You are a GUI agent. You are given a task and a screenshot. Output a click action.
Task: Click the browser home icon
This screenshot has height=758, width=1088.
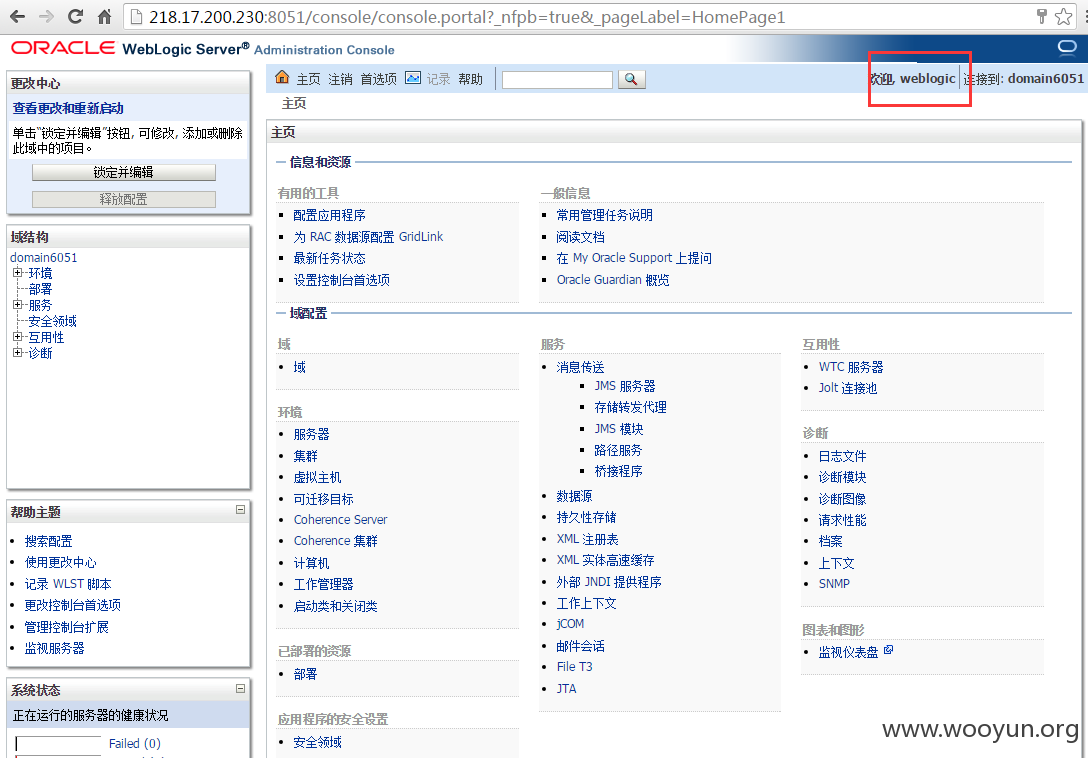[x=104, y=17]
